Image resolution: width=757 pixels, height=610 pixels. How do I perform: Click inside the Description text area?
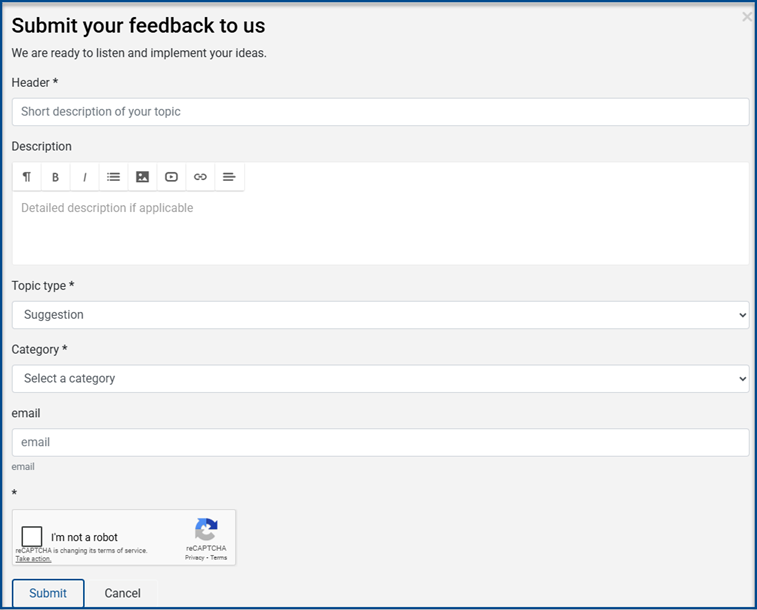(x=380, y=230)
